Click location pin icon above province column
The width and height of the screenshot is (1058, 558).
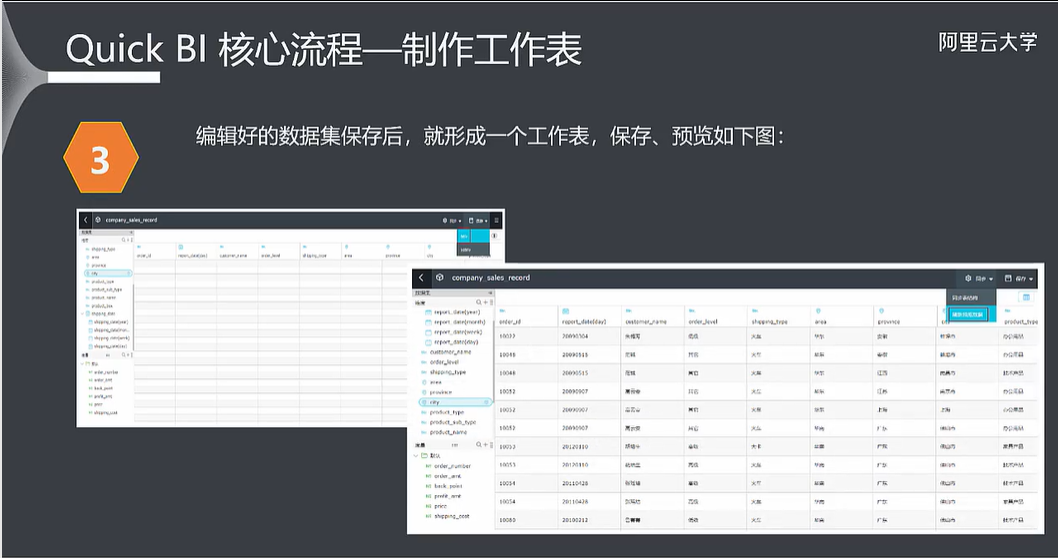(x=881, y=311)
